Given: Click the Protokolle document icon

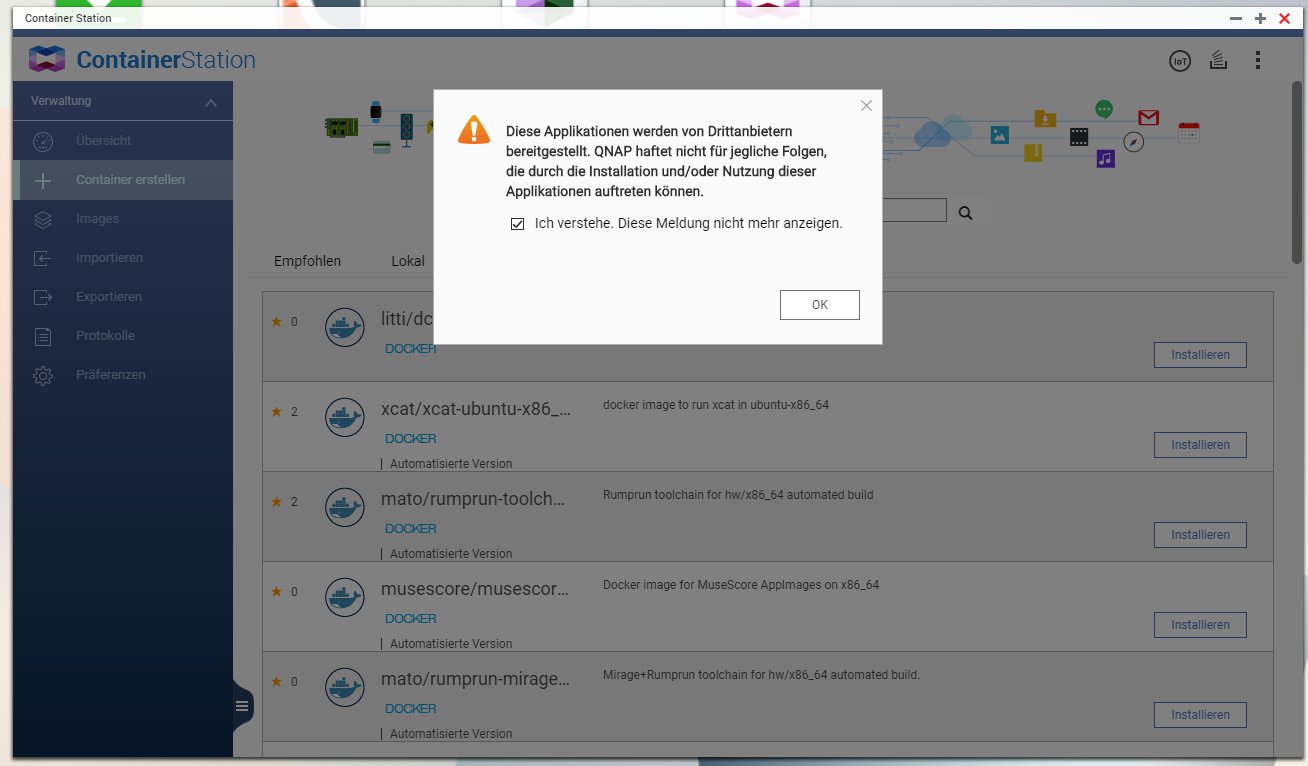Looking at the screenshot, I should point(42,336).
